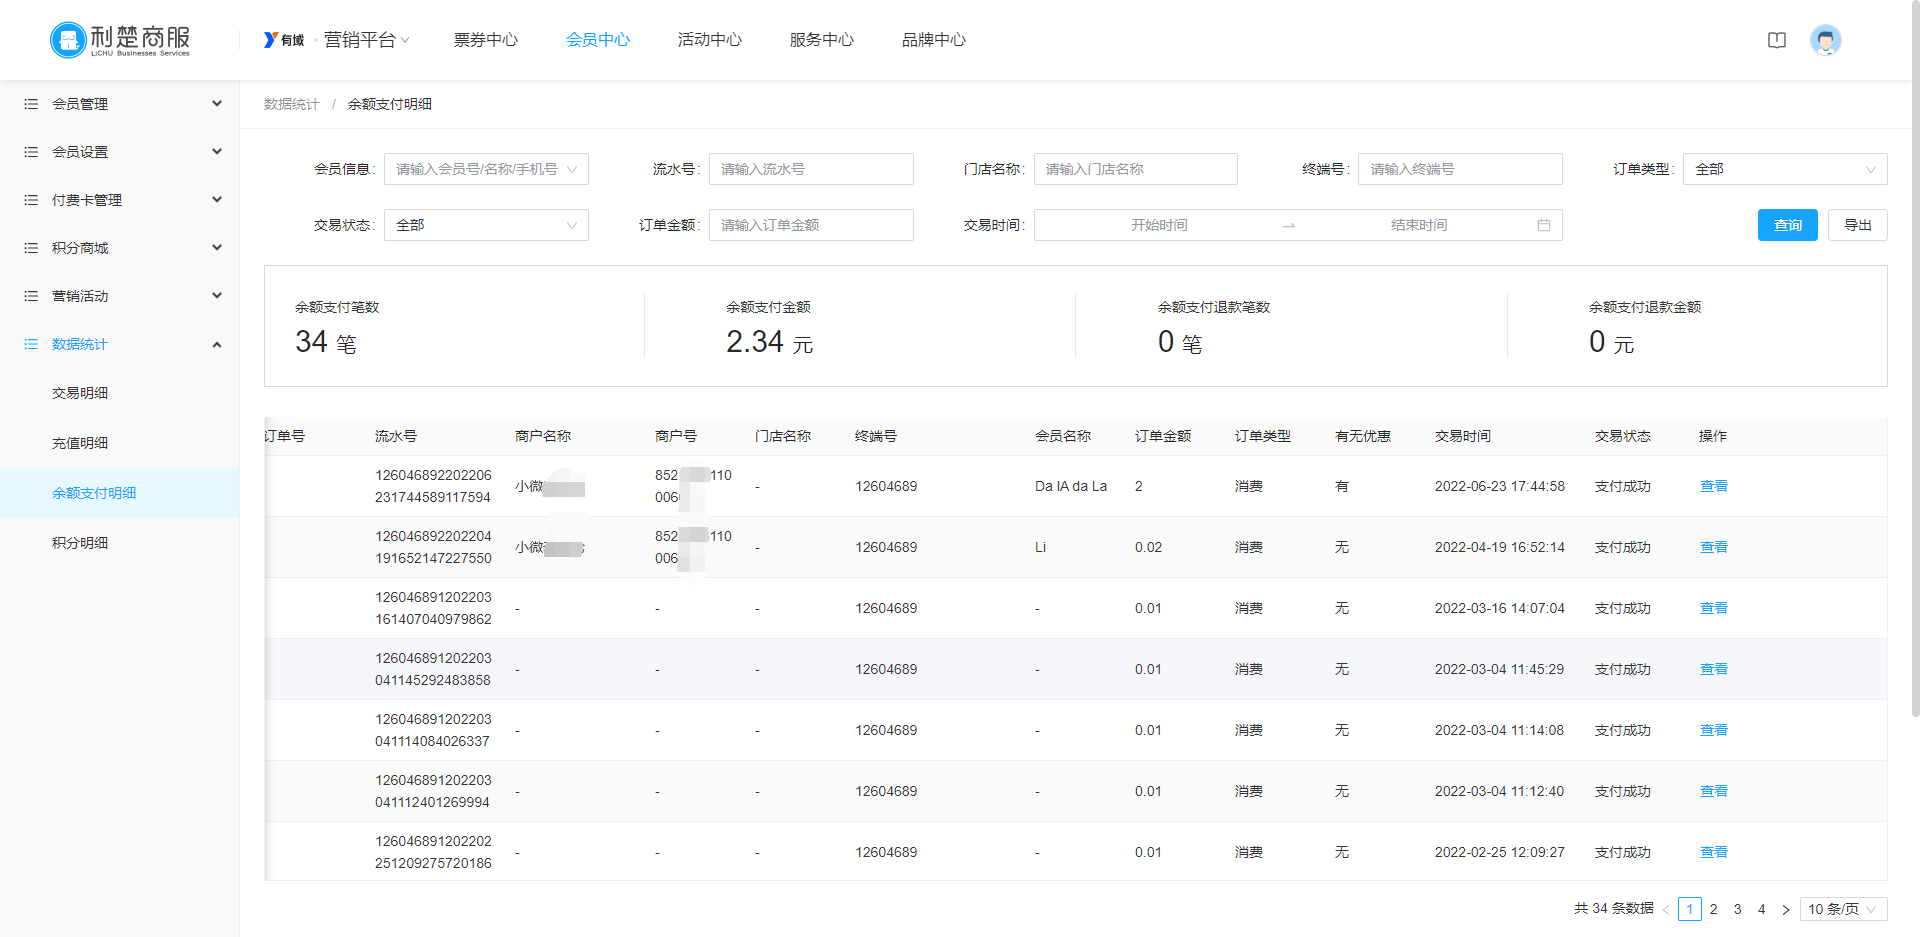The width and height of the screenshot is (1920, 937).
Task: Switch to 会员中心 tab
Action: [598, 40]
